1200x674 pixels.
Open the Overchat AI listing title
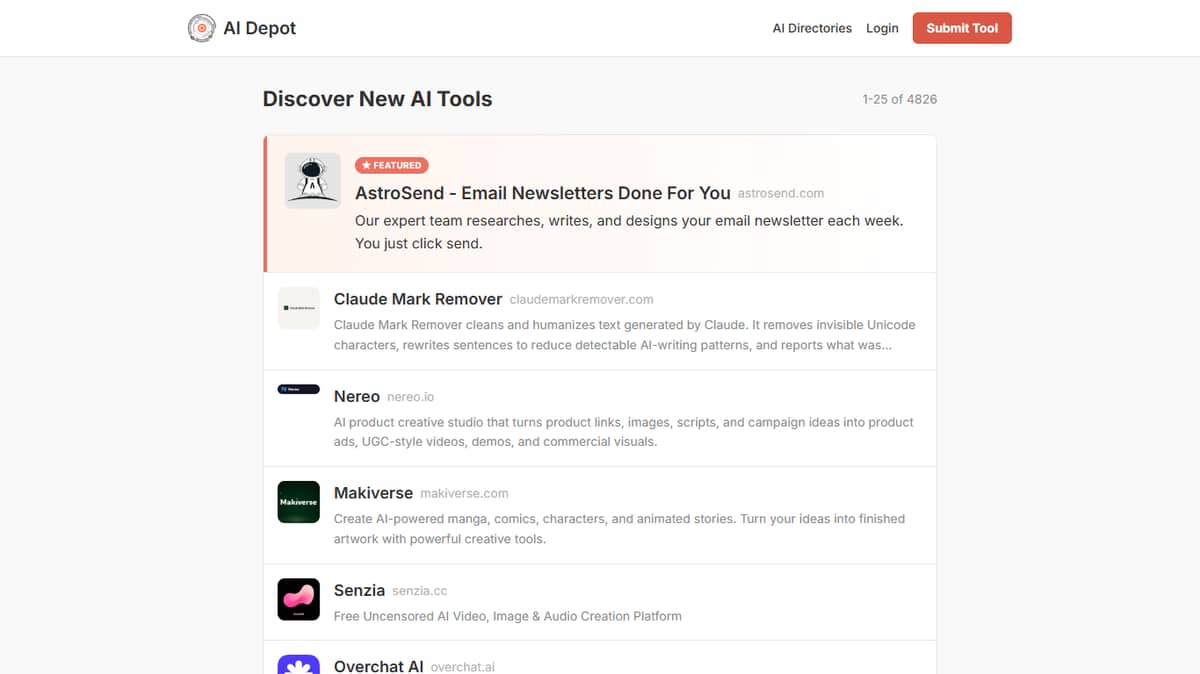click(x=379, y=666)
